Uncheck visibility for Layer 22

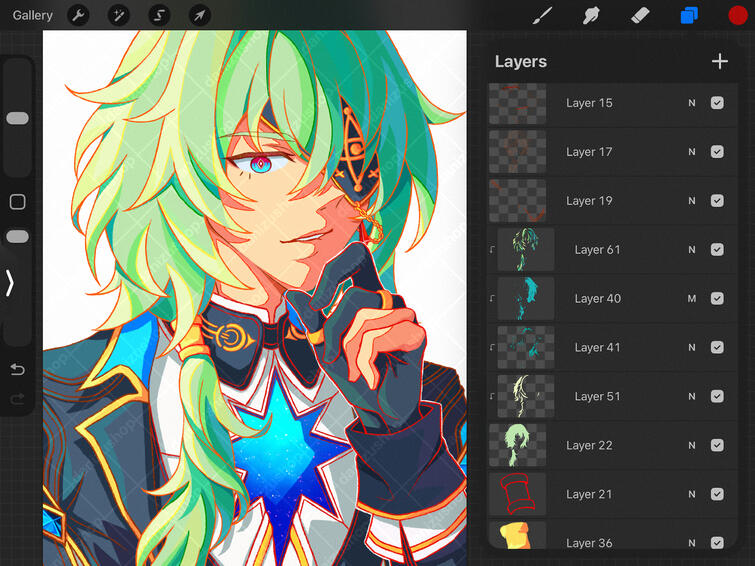(x=717, y=446)
